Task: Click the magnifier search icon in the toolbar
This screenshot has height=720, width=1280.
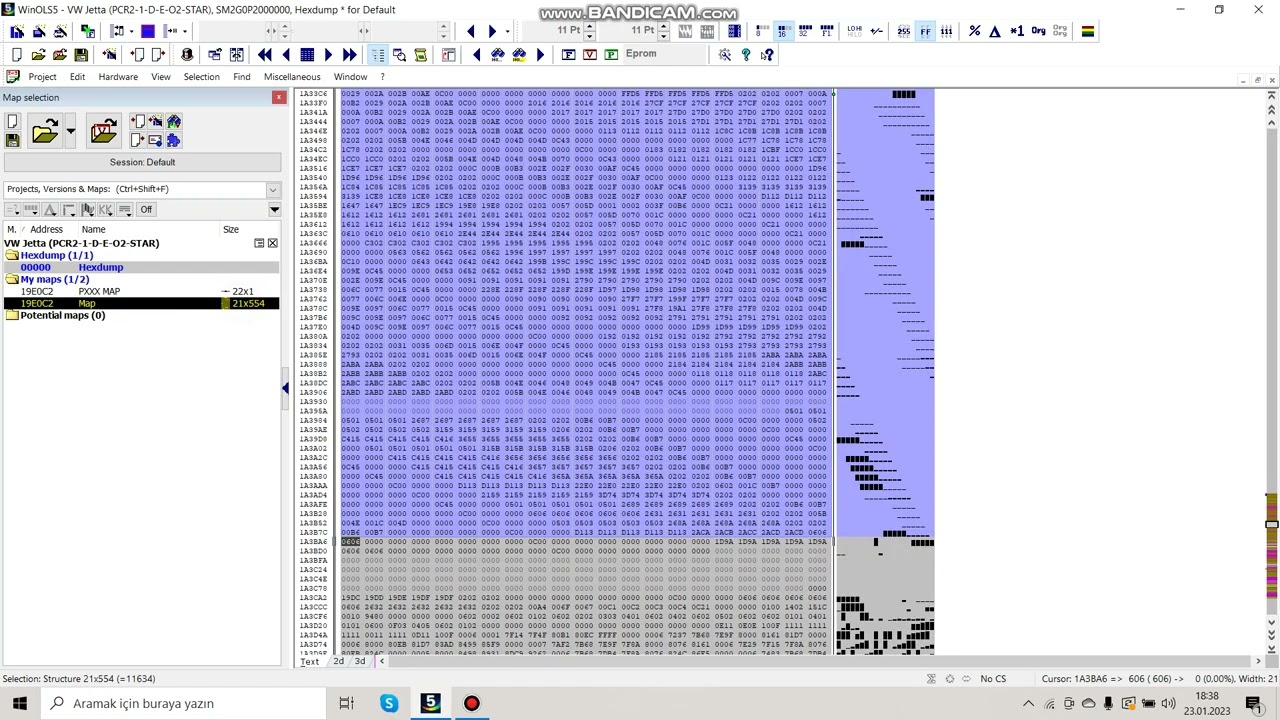Action: [x=399, y=55]
